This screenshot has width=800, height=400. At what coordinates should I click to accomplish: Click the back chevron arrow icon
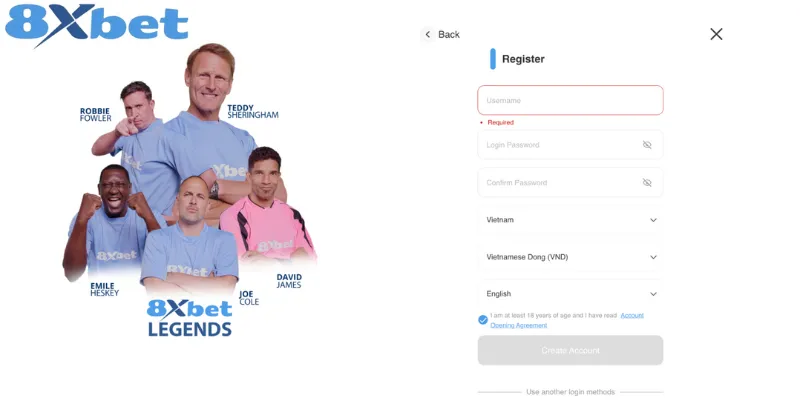tap(428, 34)
